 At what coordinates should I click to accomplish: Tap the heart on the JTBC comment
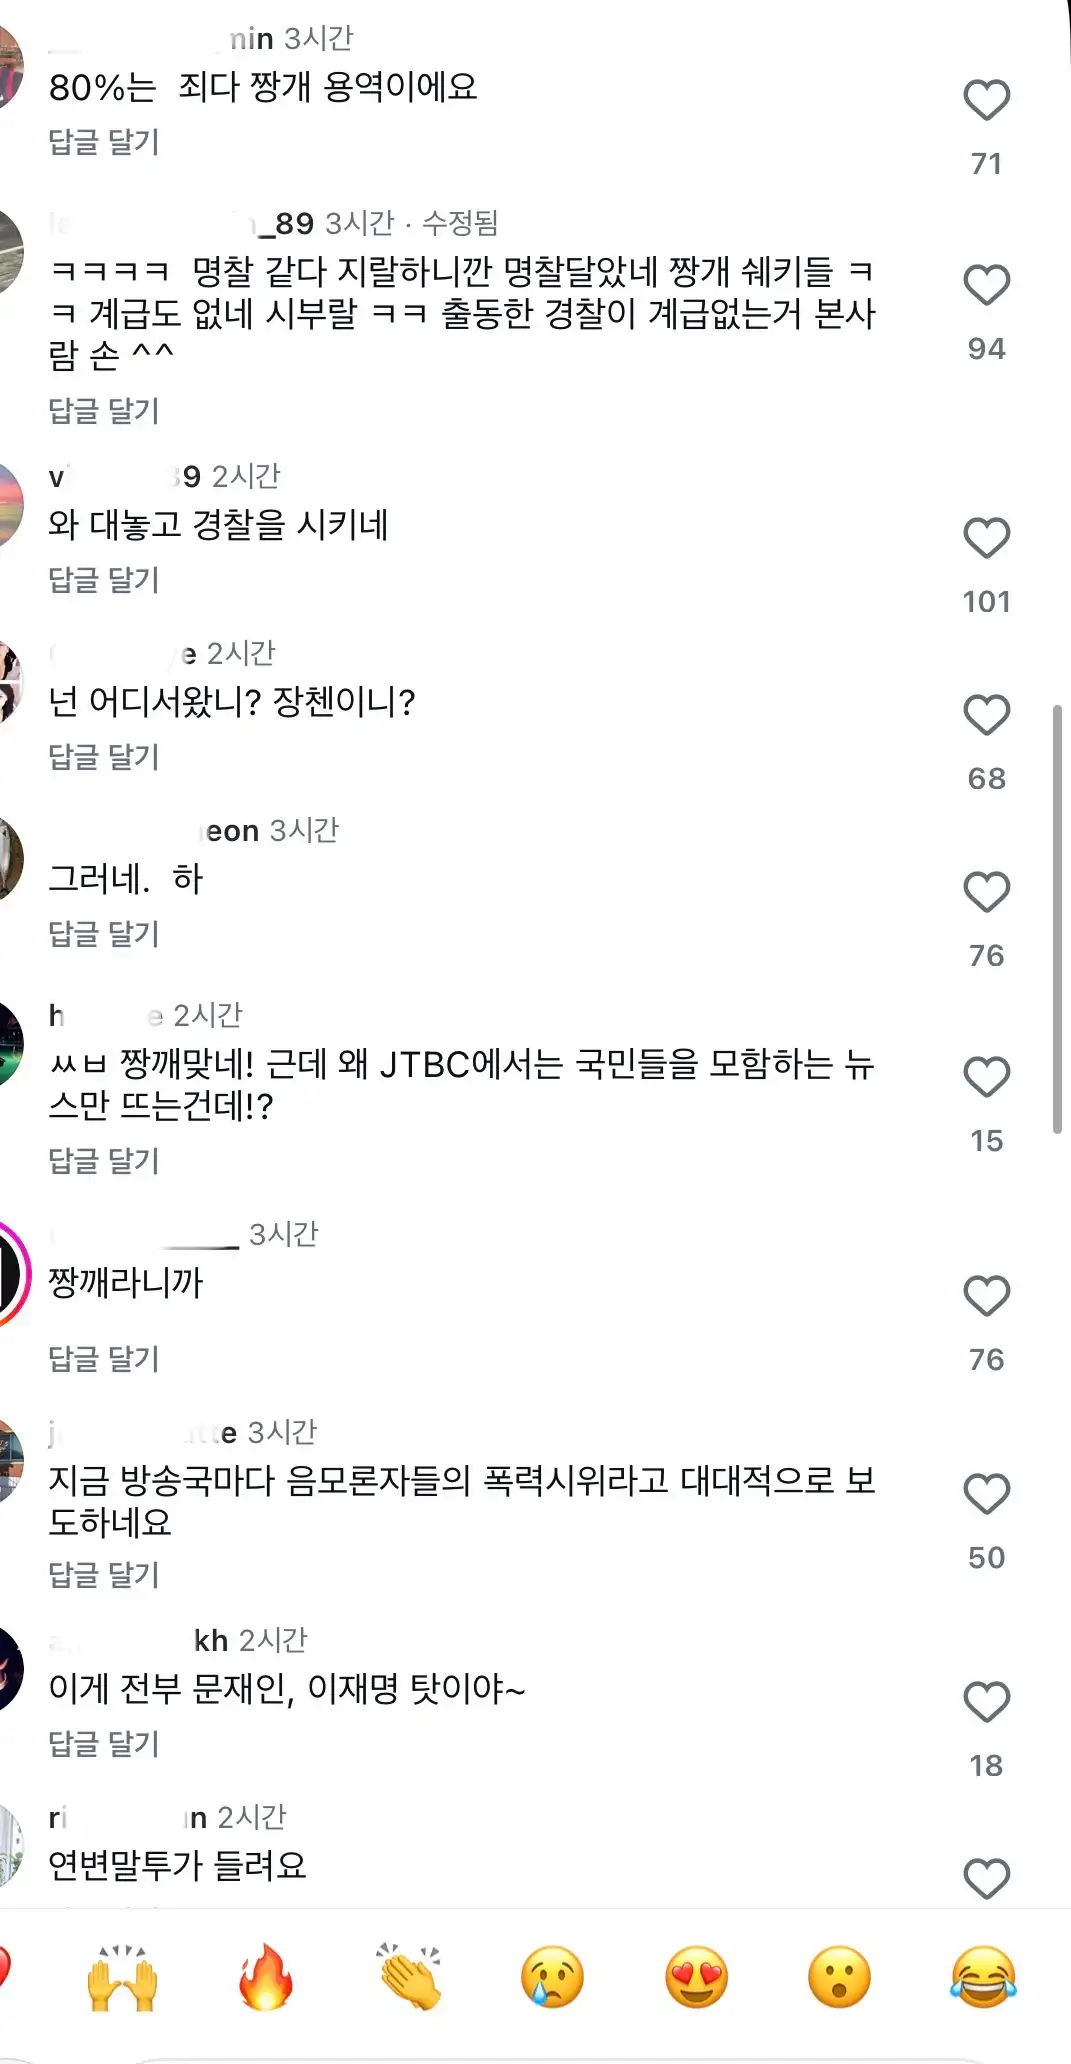pyautogui.click(x=986, y=1077)
